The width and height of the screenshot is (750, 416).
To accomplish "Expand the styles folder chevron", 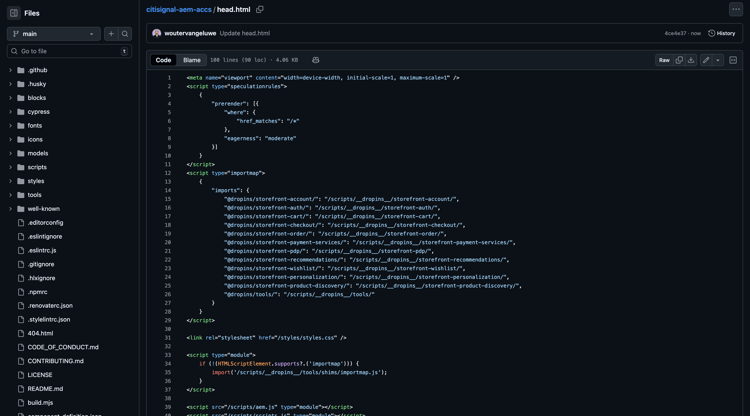I will (11, 181).
